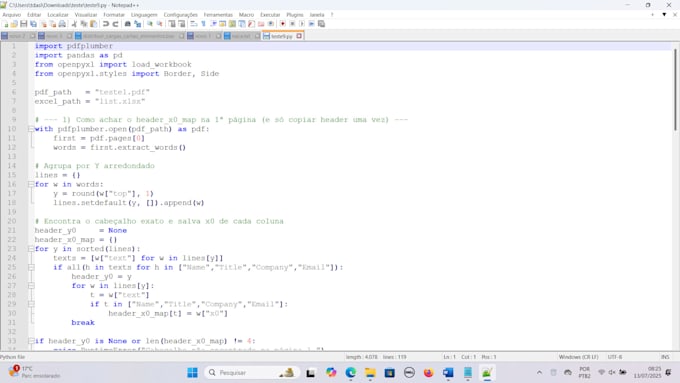Screen dimensions: 680x383
Task: Toggle vertical scroll synchronization icon
Action: pyautogui.click(x=172, y=24)
